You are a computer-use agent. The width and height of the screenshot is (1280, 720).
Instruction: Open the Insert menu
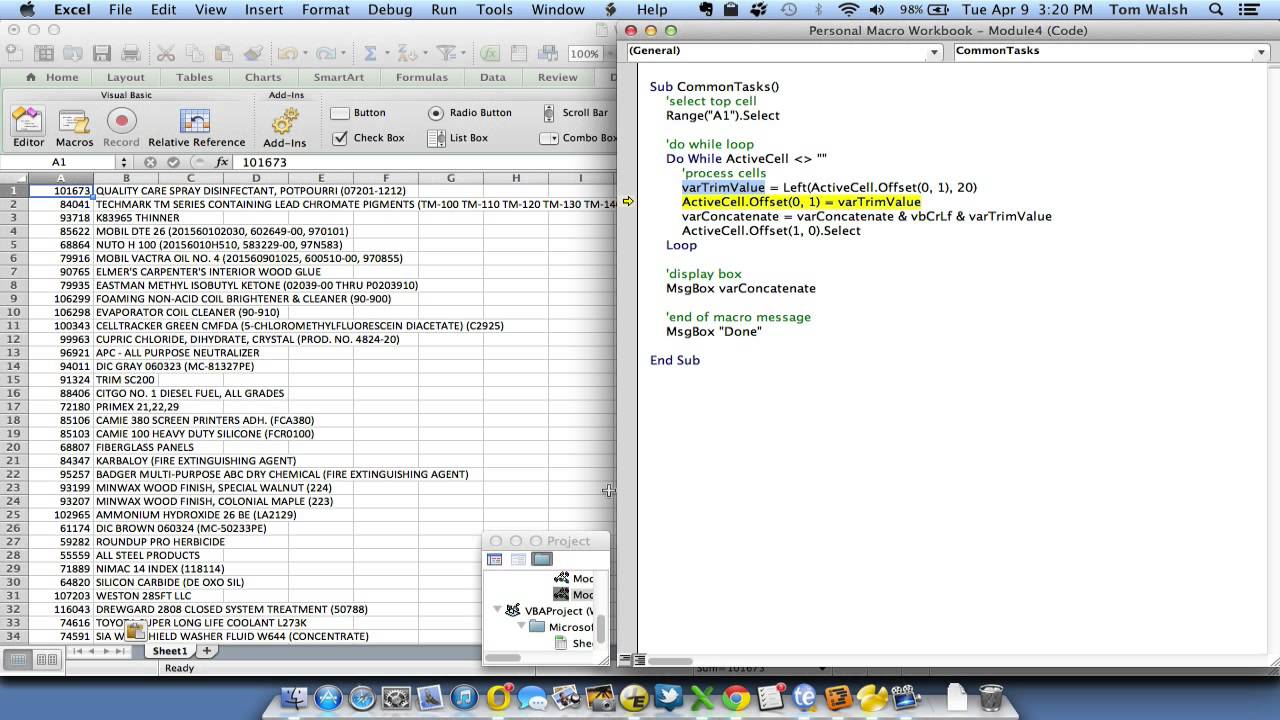click(x=263, y=10)
